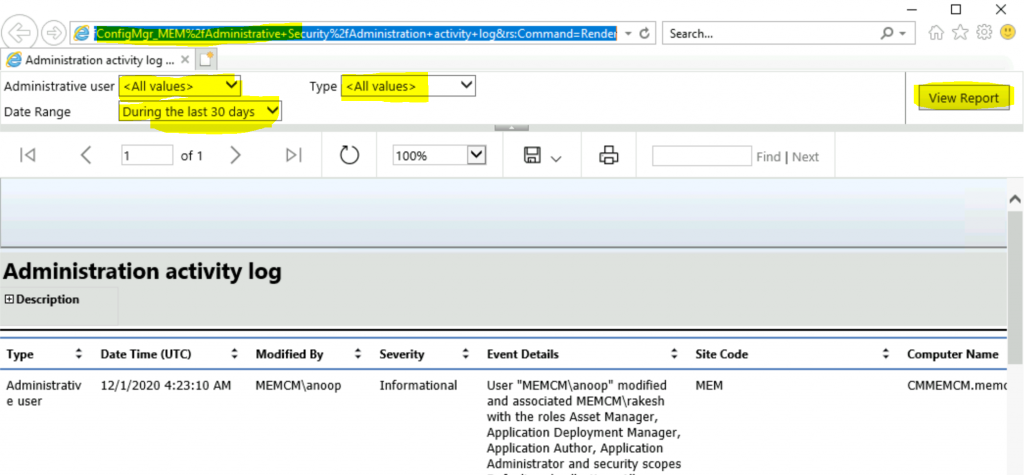Open the Date Range dropdown
The height and width of the screenshot is (475, 1024).
200,112
